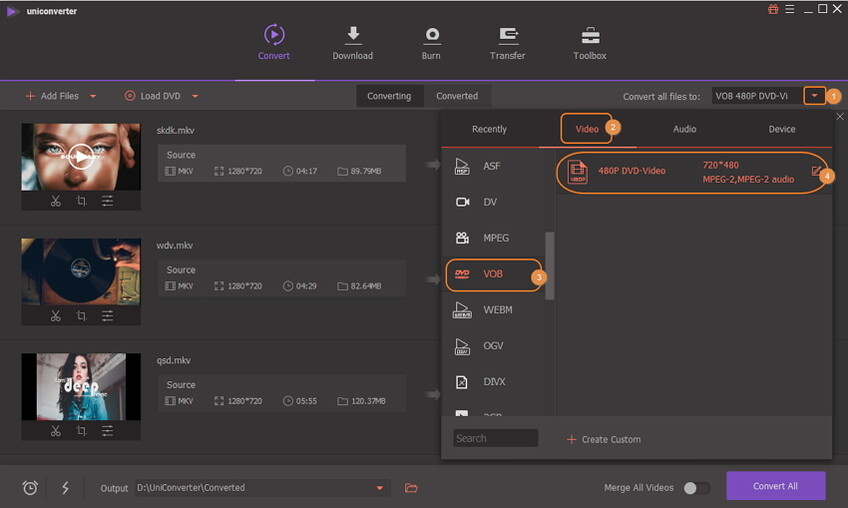Switch to the Device format tab

click(782, 129)
